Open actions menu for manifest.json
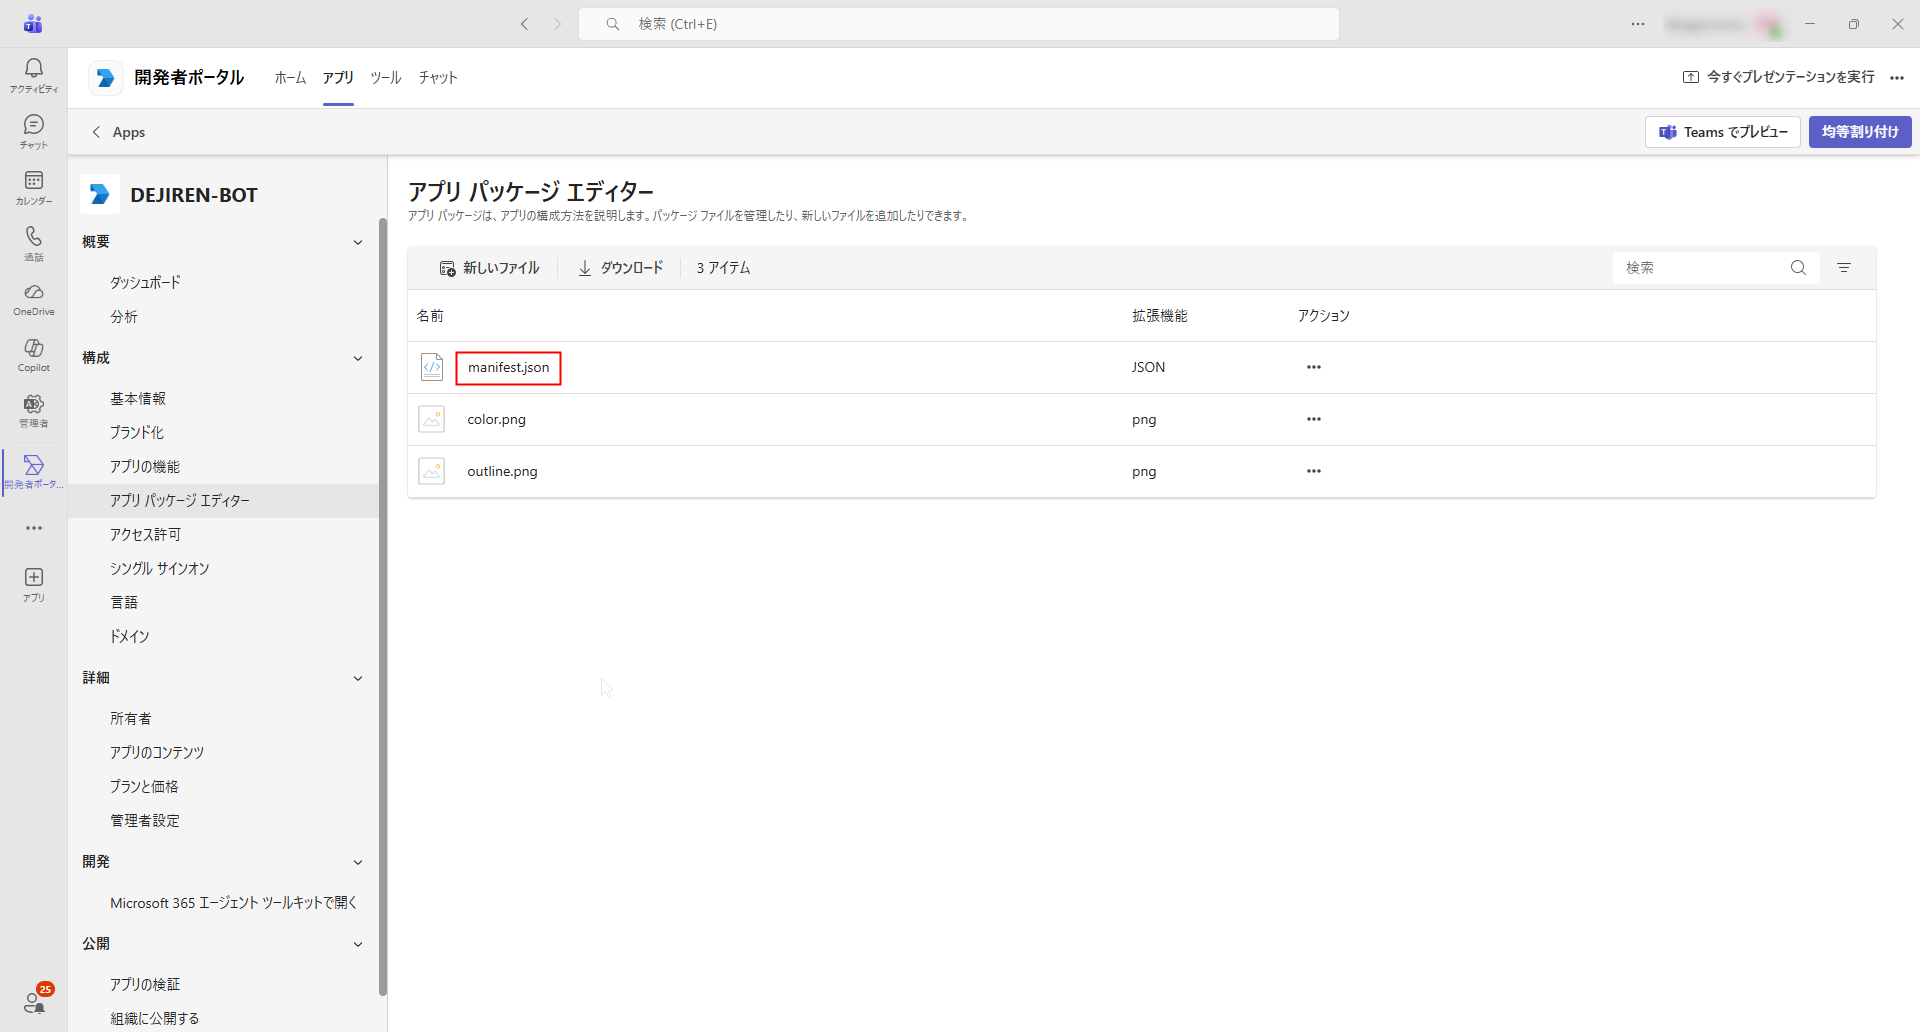This screenshot has width=1920, height=1032. click(1313, 367)
